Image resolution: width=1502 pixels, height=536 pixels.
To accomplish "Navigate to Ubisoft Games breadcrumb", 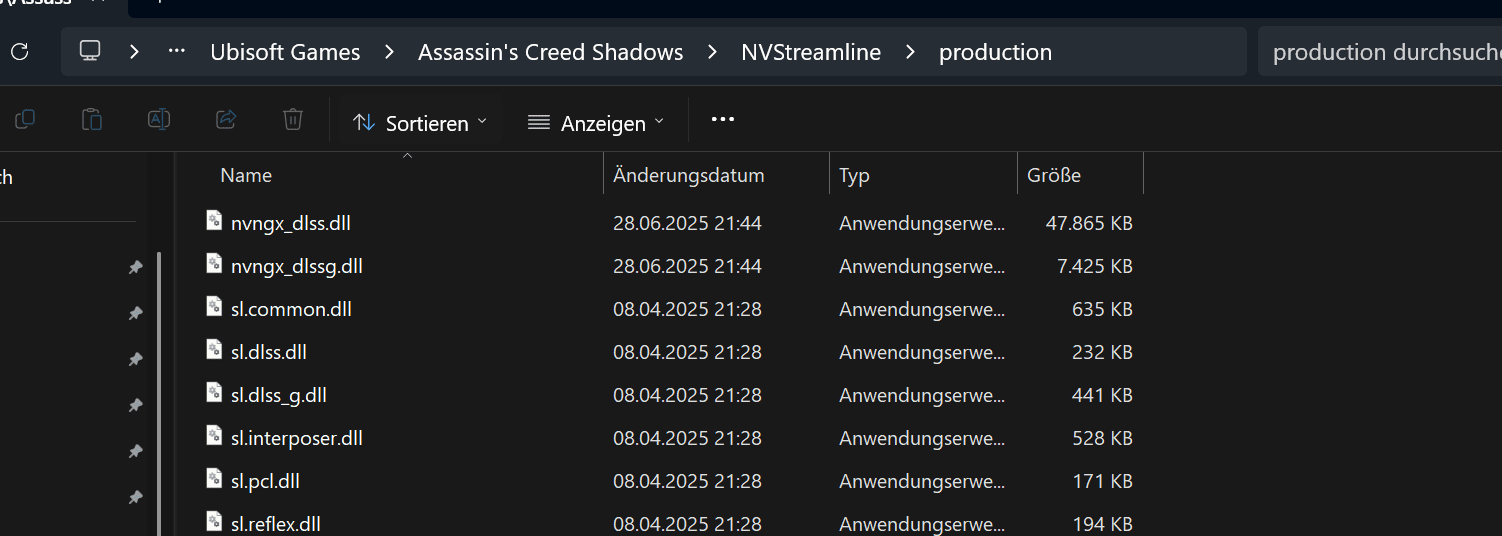I will [285, 52].
